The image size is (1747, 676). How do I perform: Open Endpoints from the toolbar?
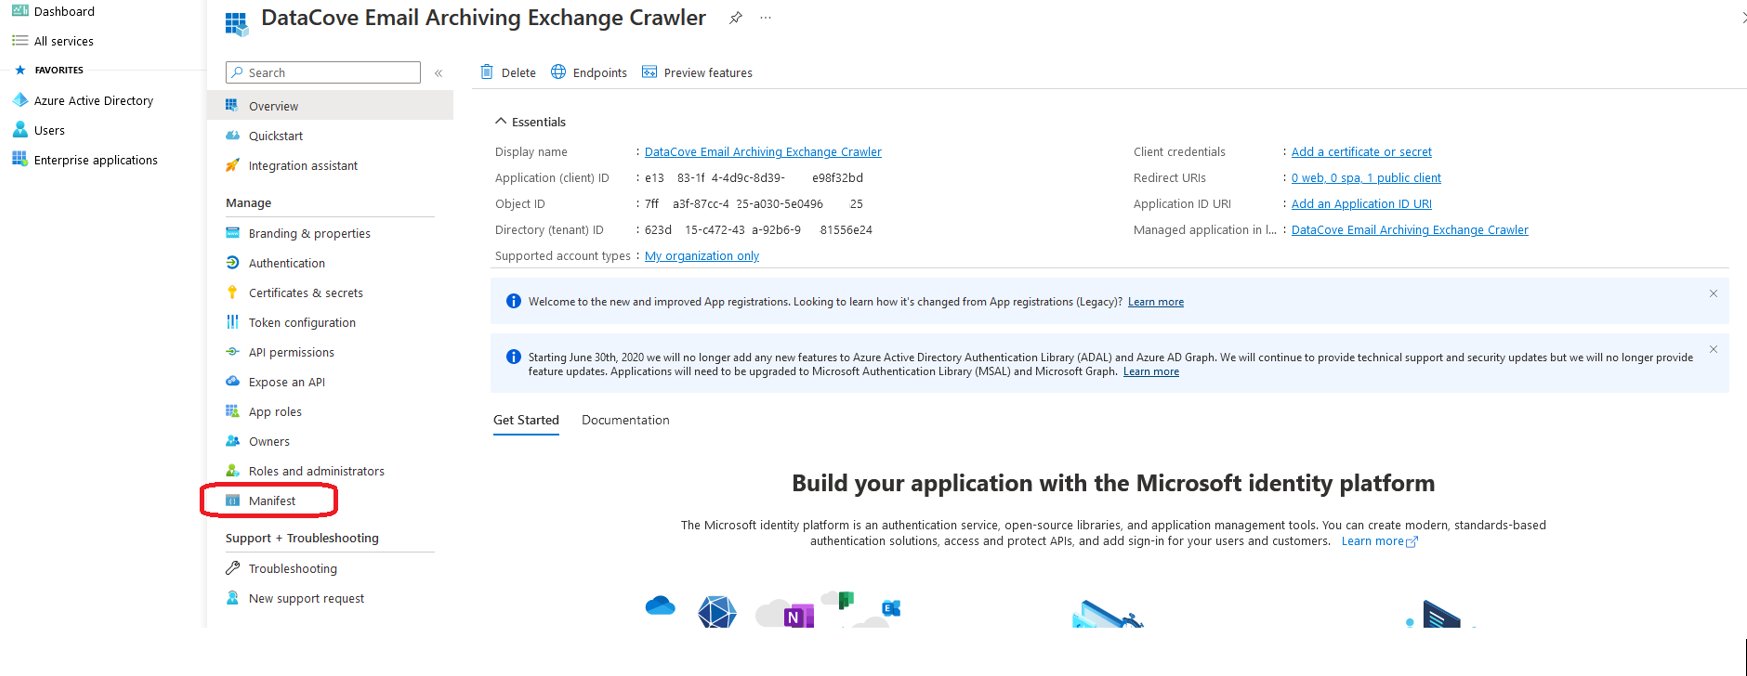point(589,72)
